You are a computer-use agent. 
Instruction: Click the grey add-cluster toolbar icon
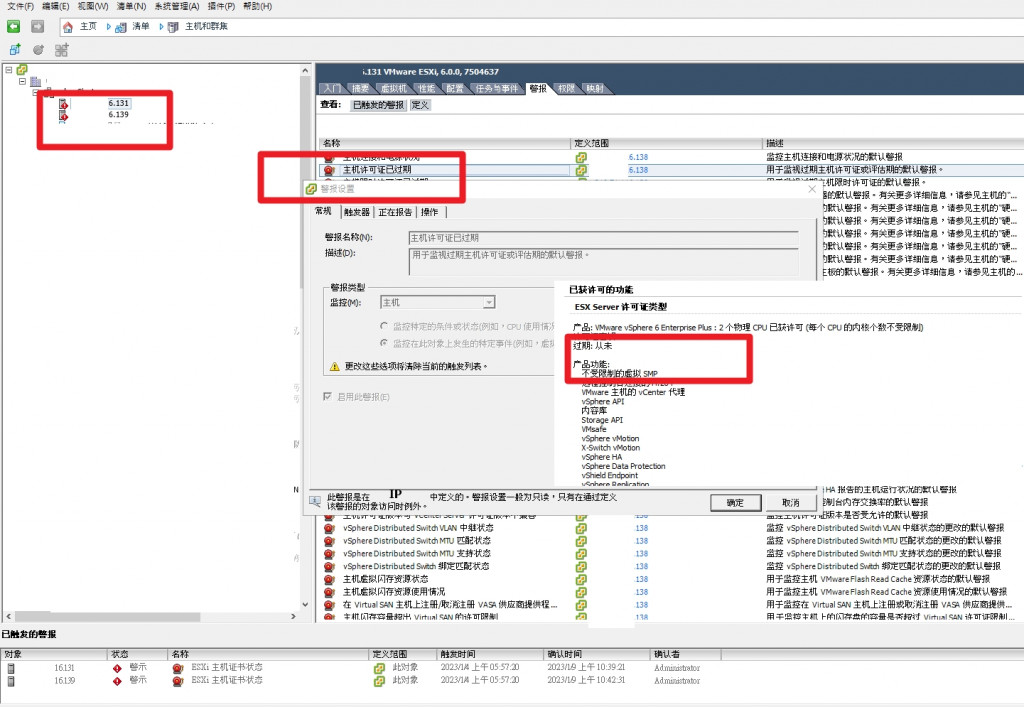pyautogui.click(x=61, y=50)
